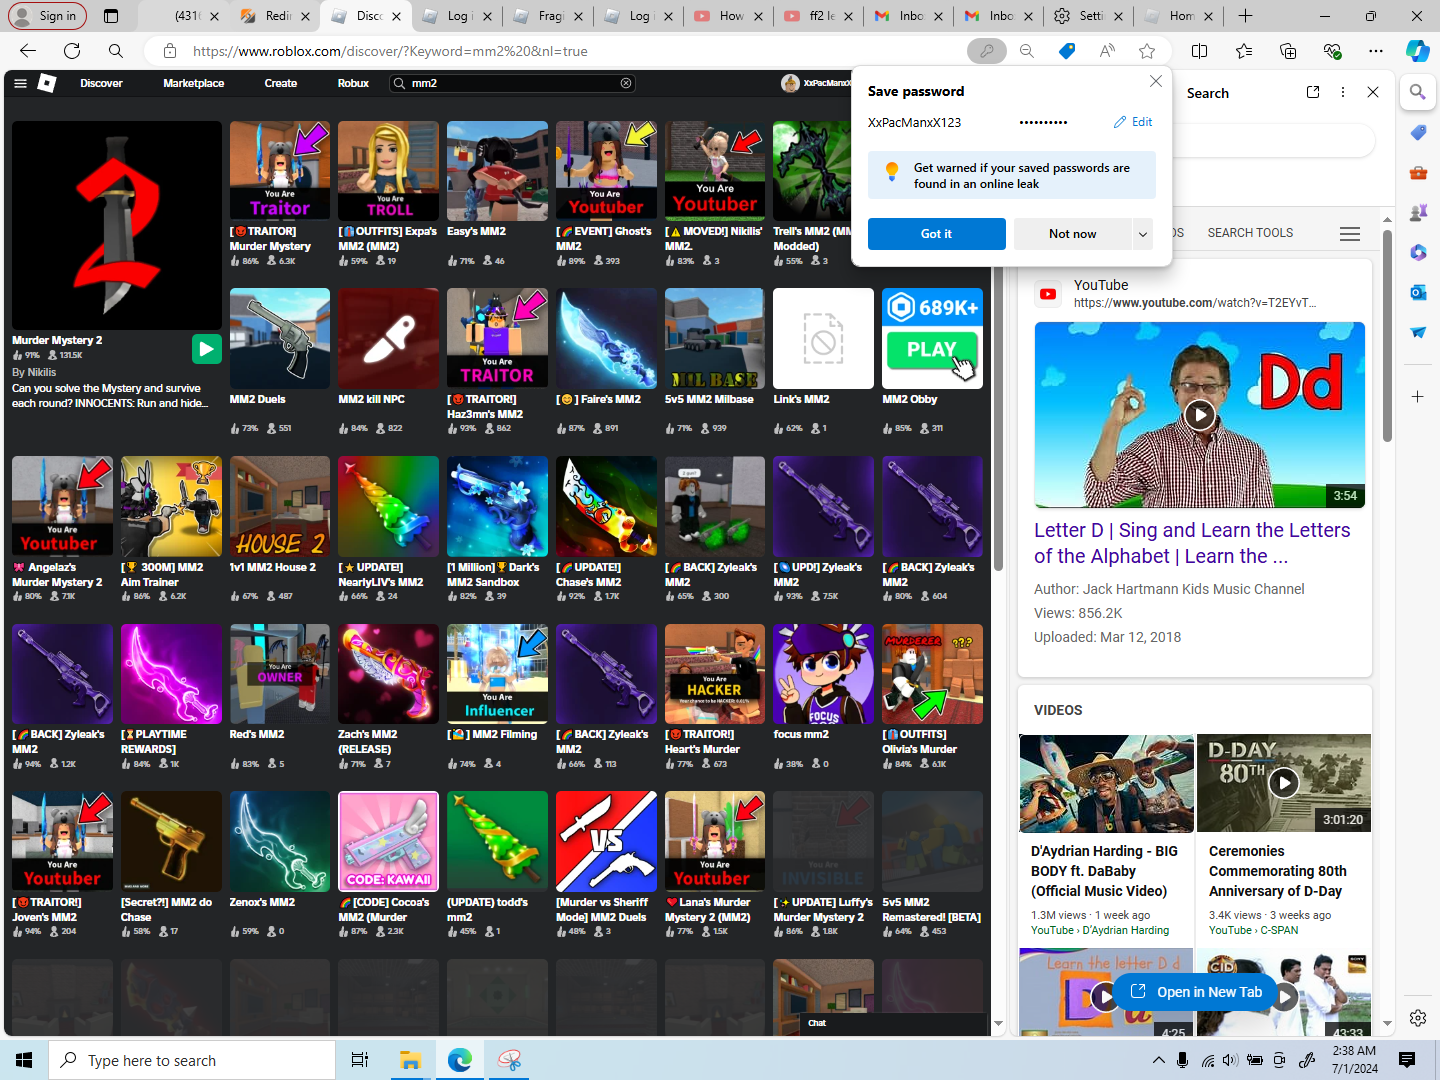Open the Windows notification center
This screenshot has height=1080, width=1440.
(x=1407, y=1060)
